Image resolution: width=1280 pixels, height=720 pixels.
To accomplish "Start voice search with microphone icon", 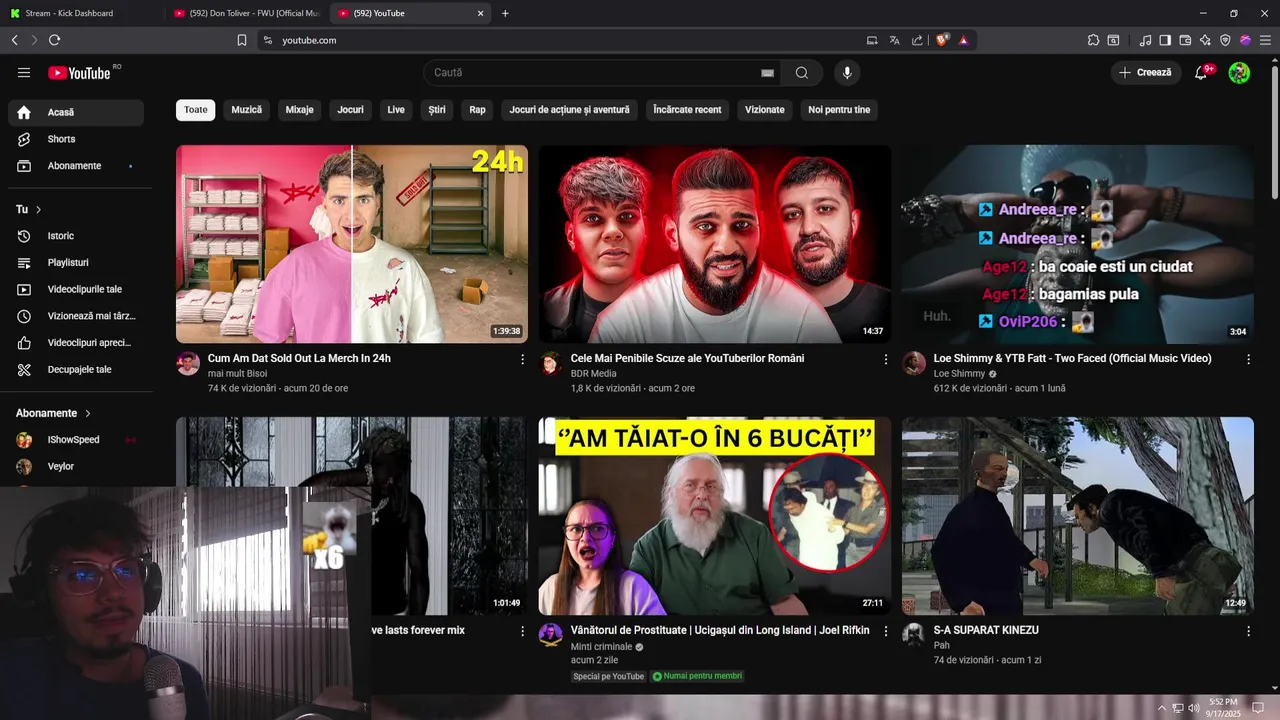I will click(x=847, y=72).
